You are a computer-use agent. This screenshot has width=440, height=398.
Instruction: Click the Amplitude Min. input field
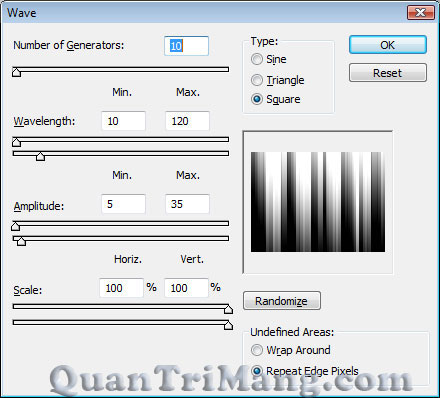pyautogui.click(x=123, y=204)
